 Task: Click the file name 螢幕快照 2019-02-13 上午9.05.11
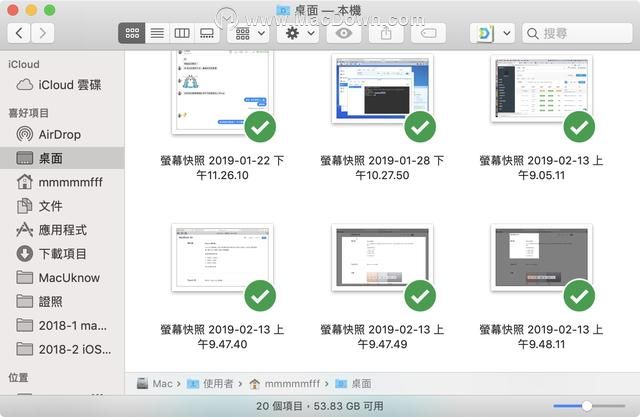(x=541, y=168)
